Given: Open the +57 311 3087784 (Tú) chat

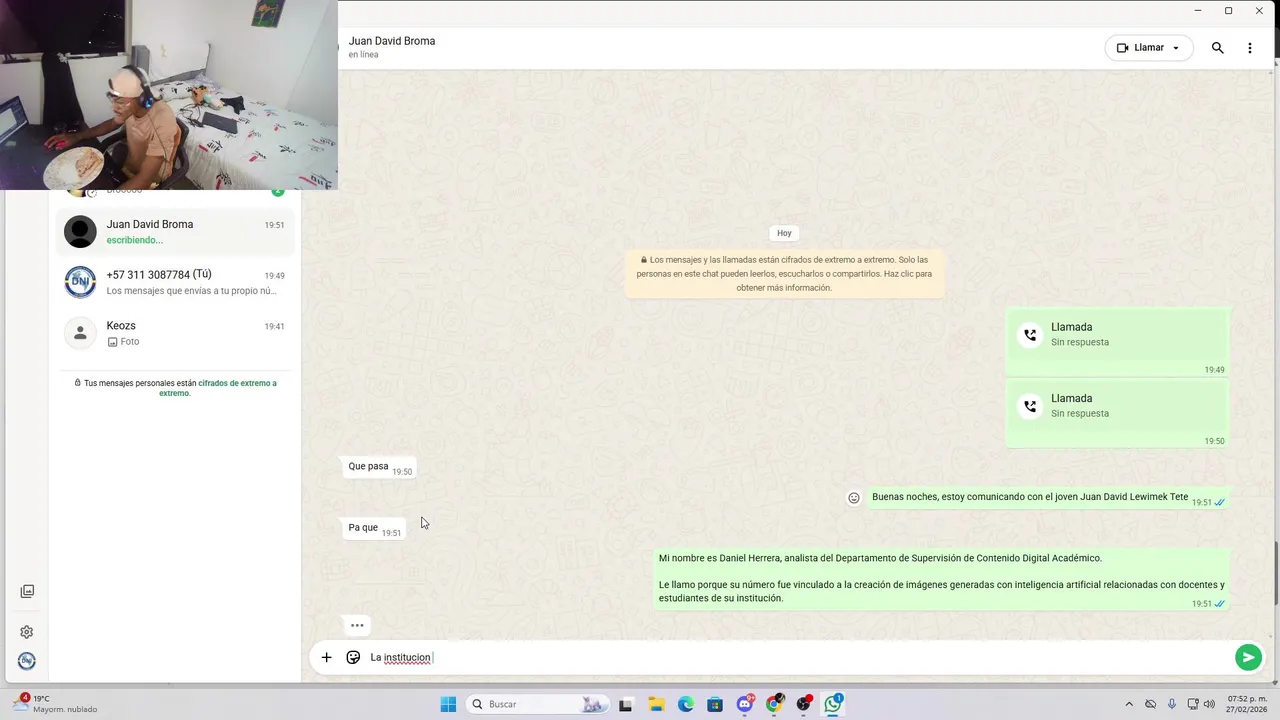Looking at the screenshot, I should click(x=175, y=282).
